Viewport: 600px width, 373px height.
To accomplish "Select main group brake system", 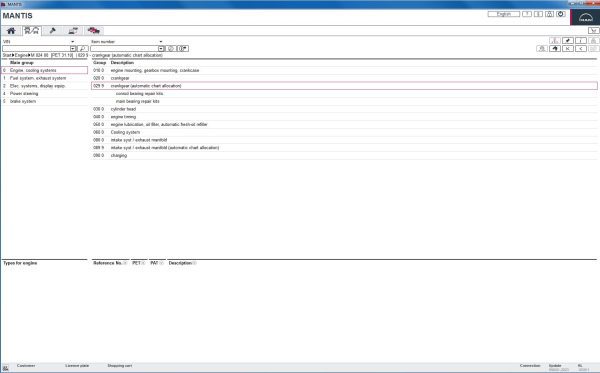I will point(44,101).
